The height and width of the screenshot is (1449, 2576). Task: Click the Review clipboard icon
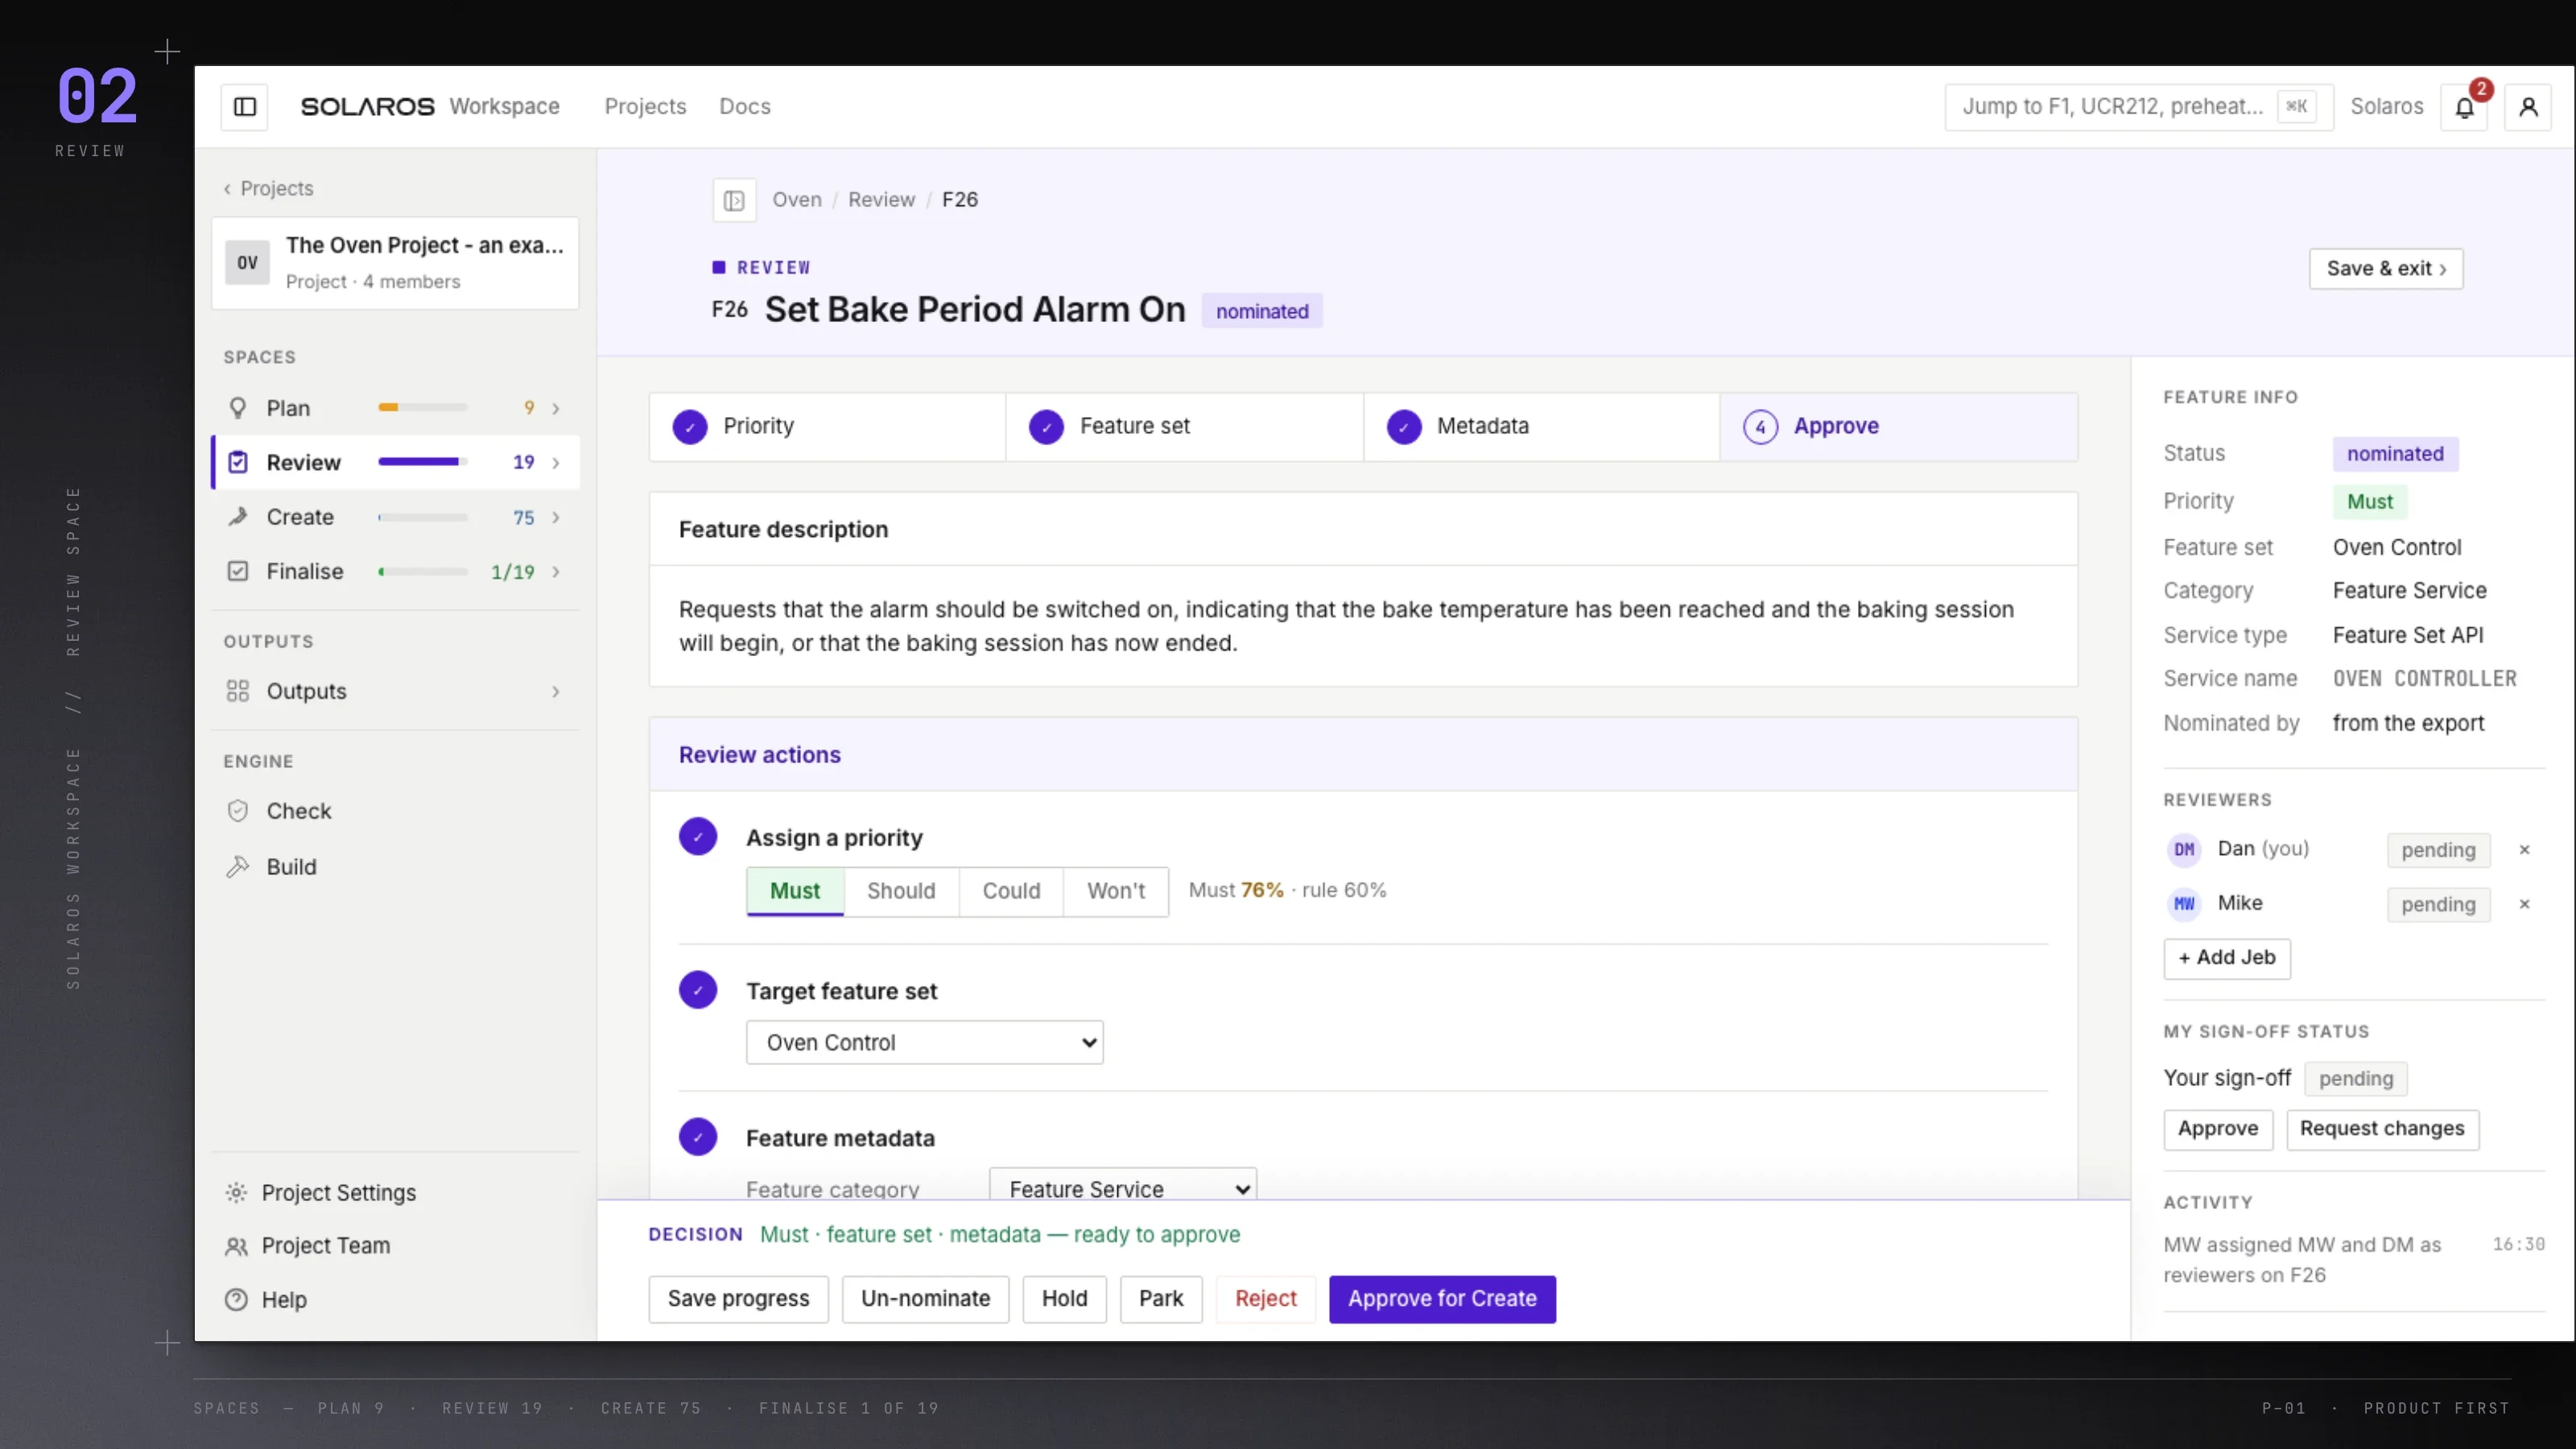coord(238,462)
